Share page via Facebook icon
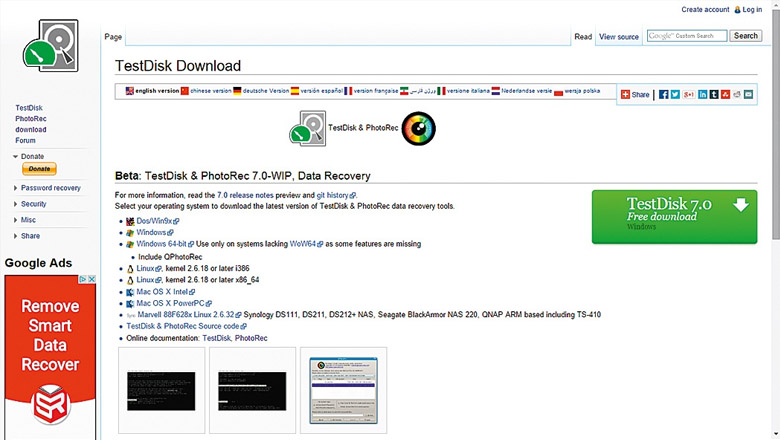This screenshot has width=780, height=440. pos(663,94)
